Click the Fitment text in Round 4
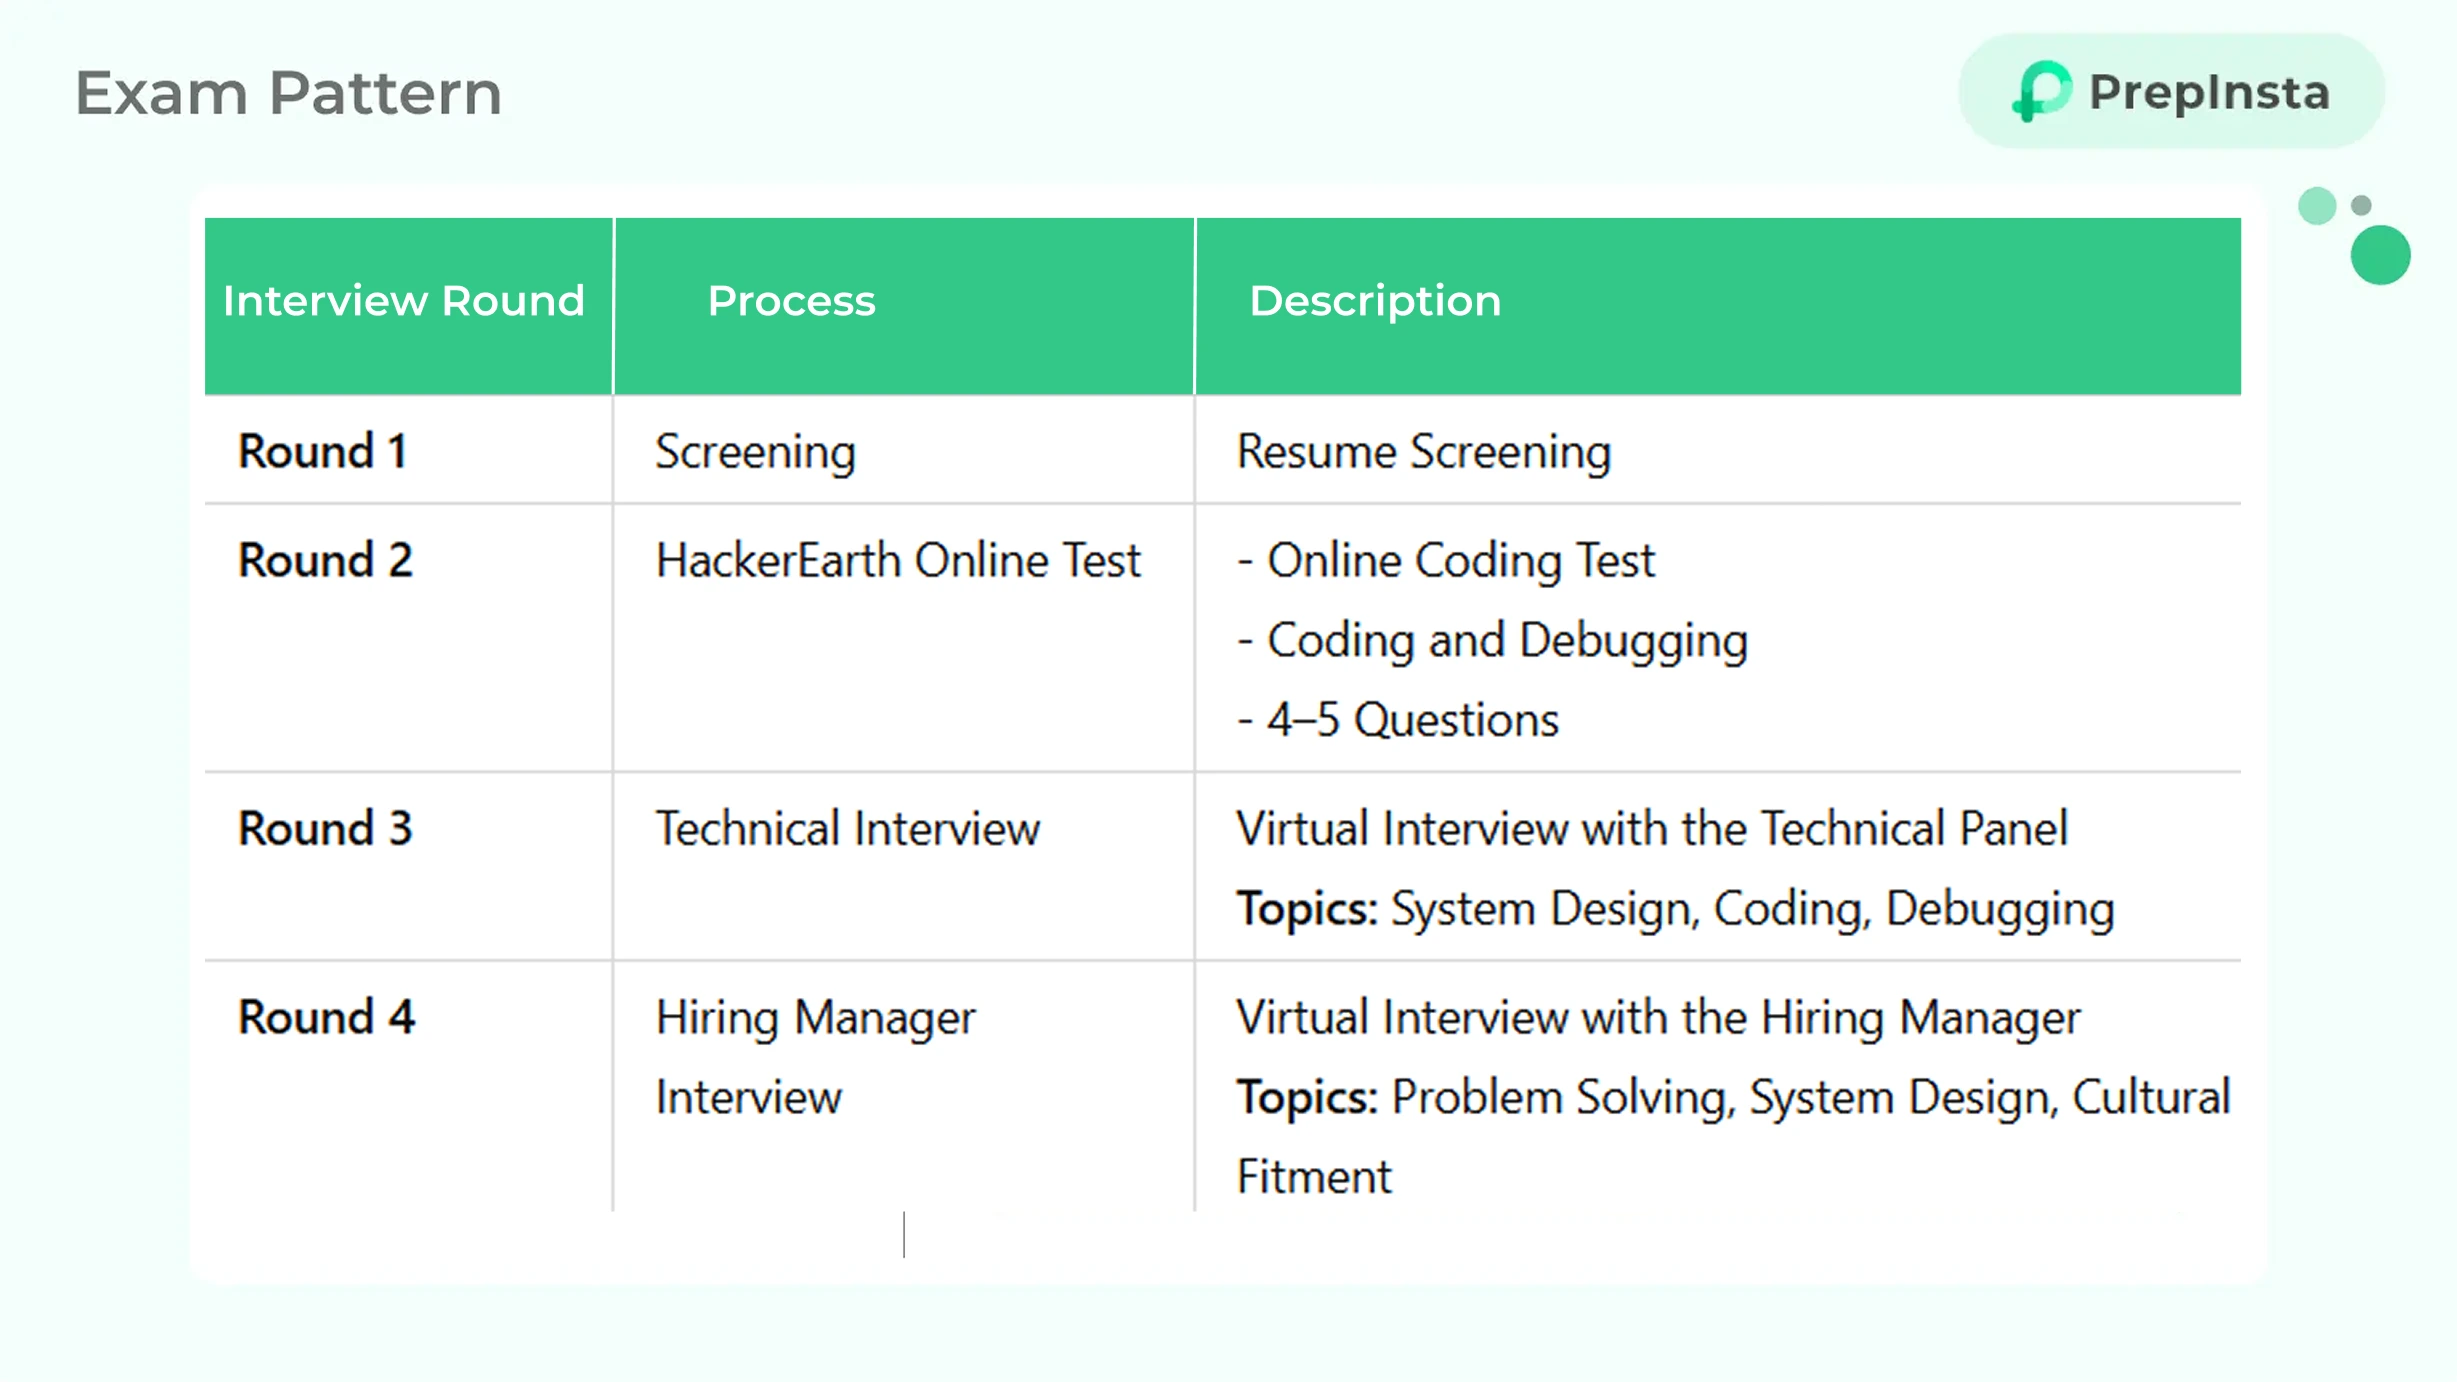 [x=1314, y=1177]
